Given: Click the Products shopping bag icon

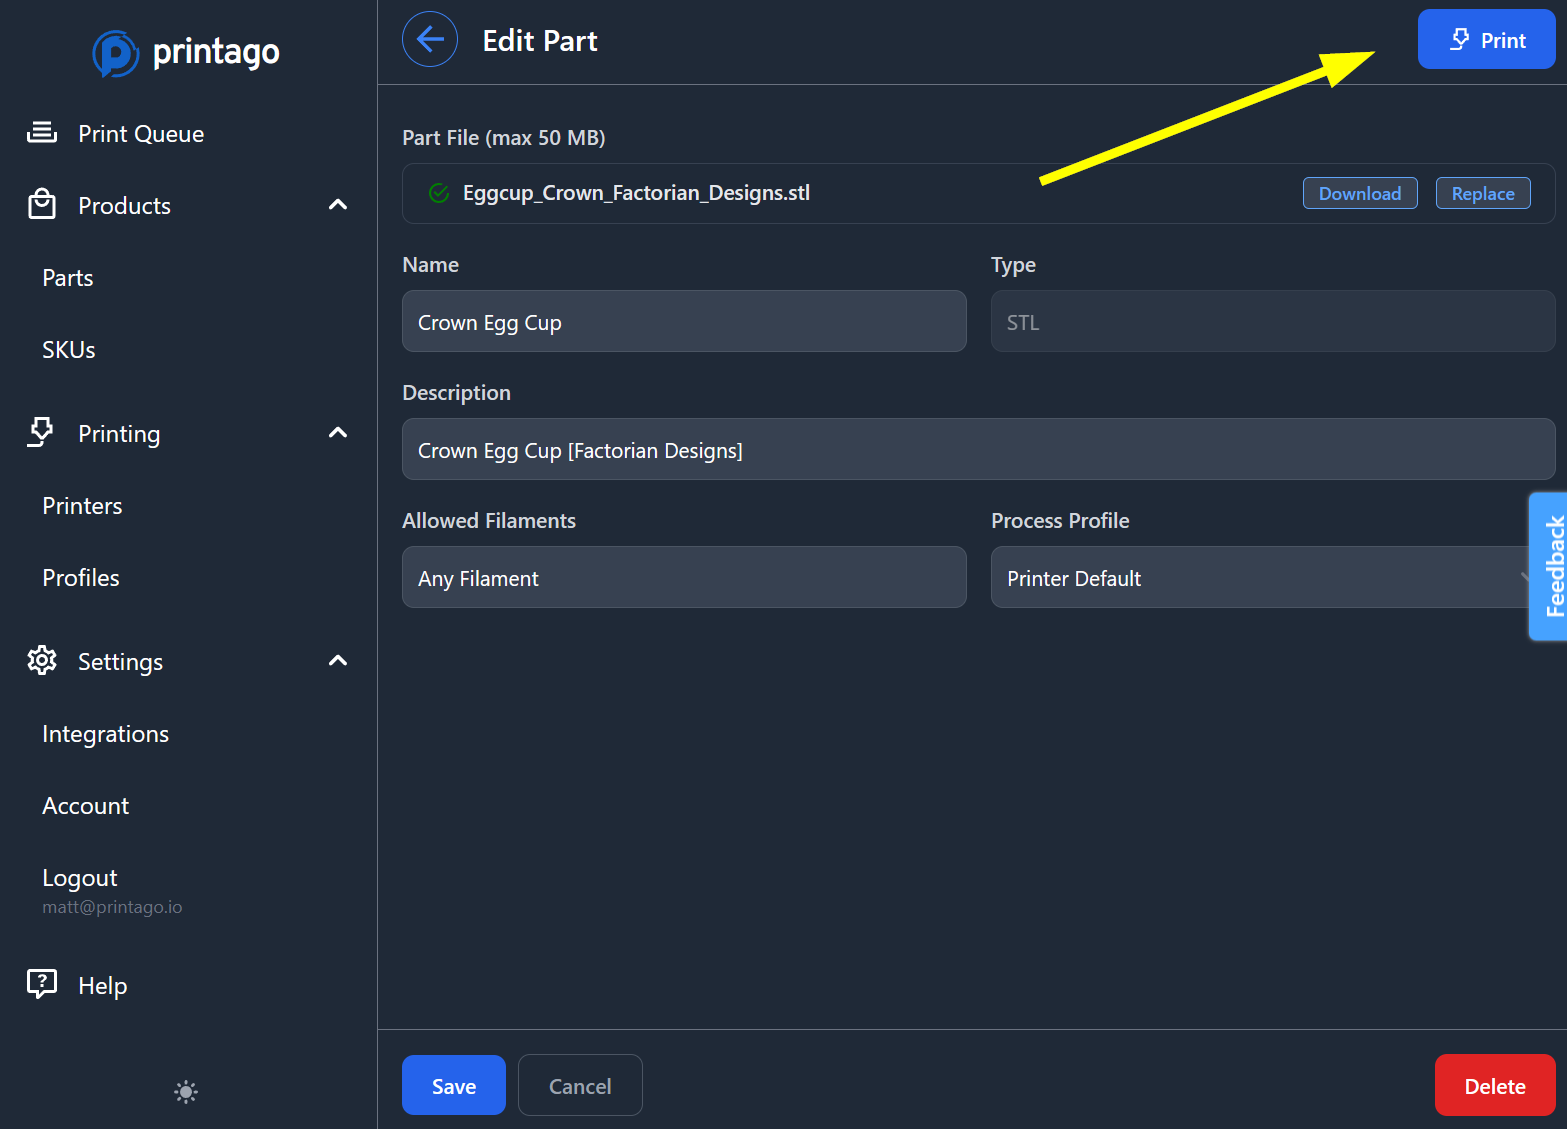Looking at the screenshot, I should coord(42,204).
